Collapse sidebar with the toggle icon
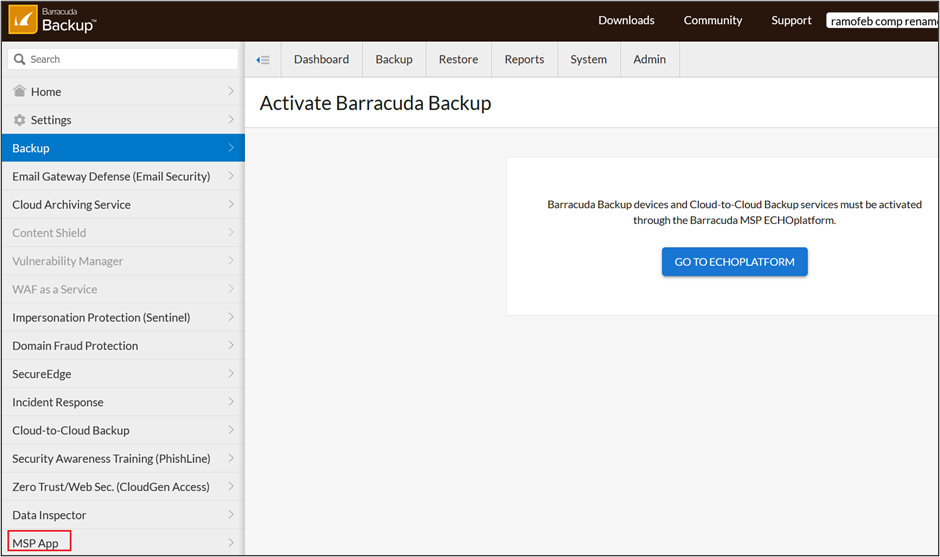The height and width of the screenshot is (557, 940). (x=263, y=60)
